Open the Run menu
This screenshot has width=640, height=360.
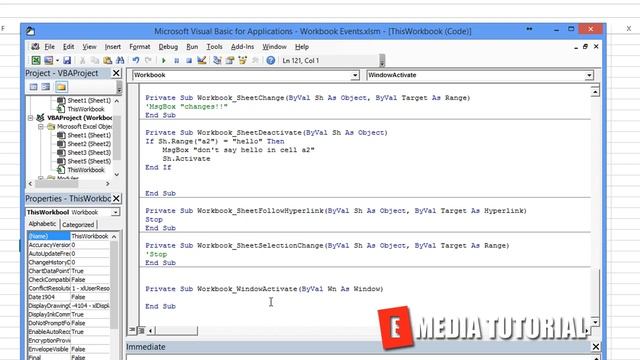(192, 47)
